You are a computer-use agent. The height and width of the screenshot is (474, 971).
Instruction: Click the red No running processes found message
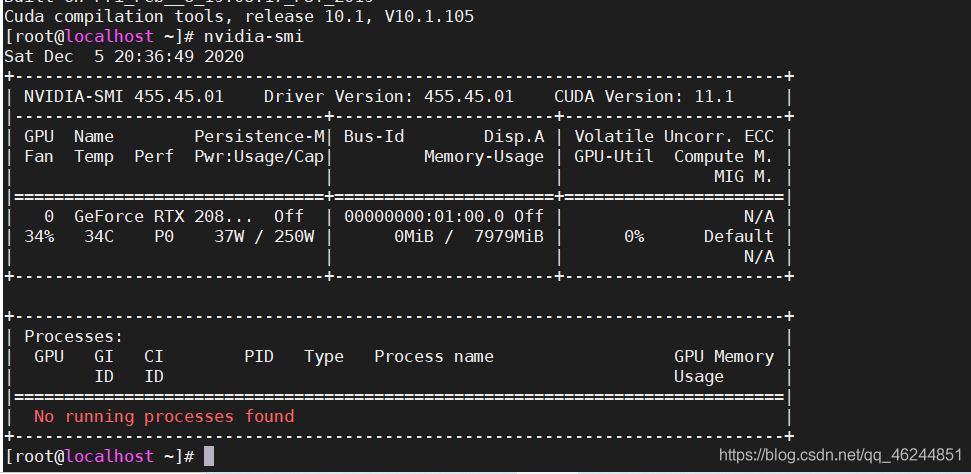click(x=163, y=416)
